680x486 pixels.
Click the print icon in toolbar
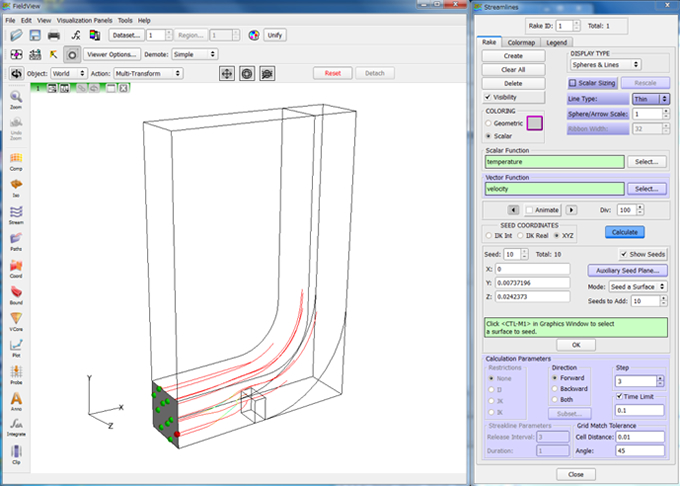pyautogui.click(x=56, y=36)
